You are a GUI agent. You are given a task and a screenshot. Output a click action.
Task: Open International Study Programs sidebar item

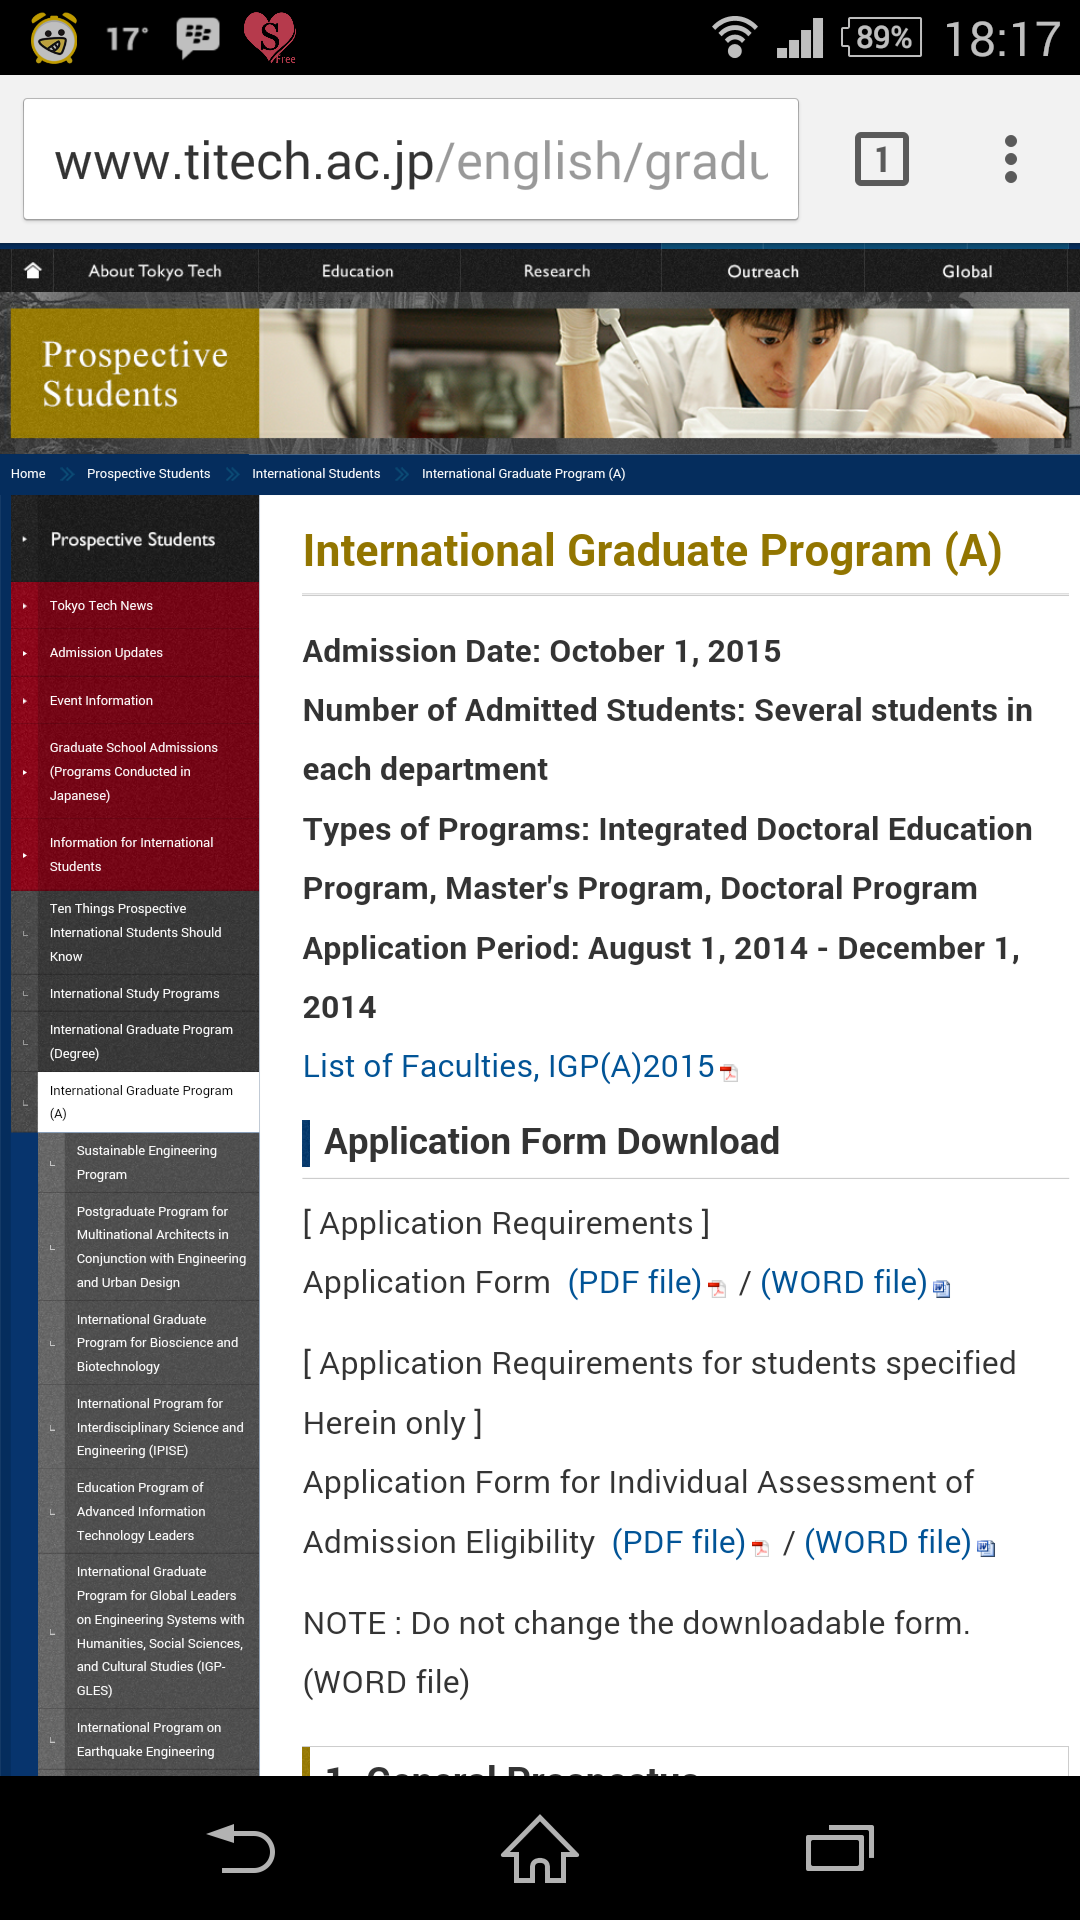point(135,994)
